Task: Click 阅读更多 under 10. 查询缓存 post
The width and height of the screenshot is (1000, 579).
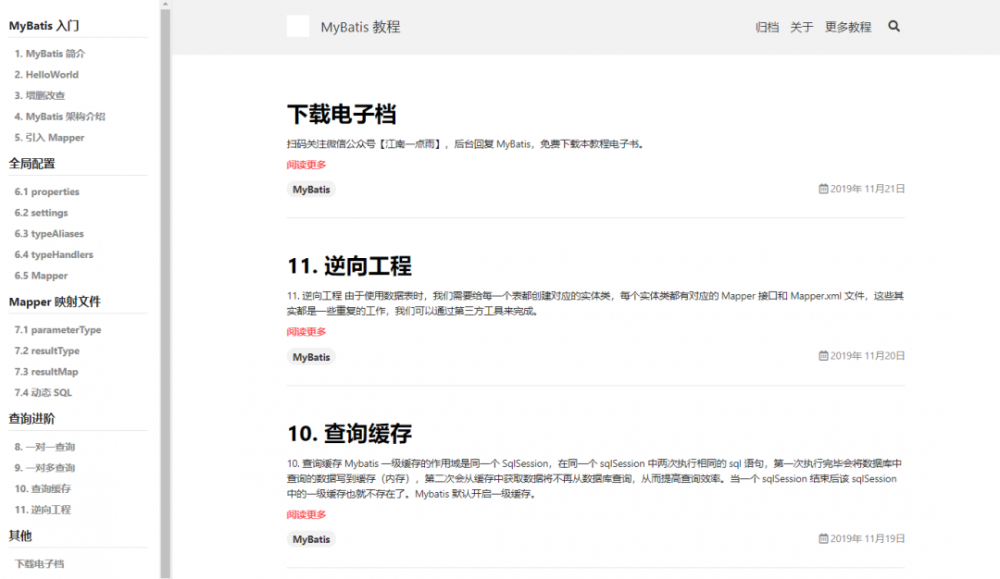Action: [x=307, y=515]
